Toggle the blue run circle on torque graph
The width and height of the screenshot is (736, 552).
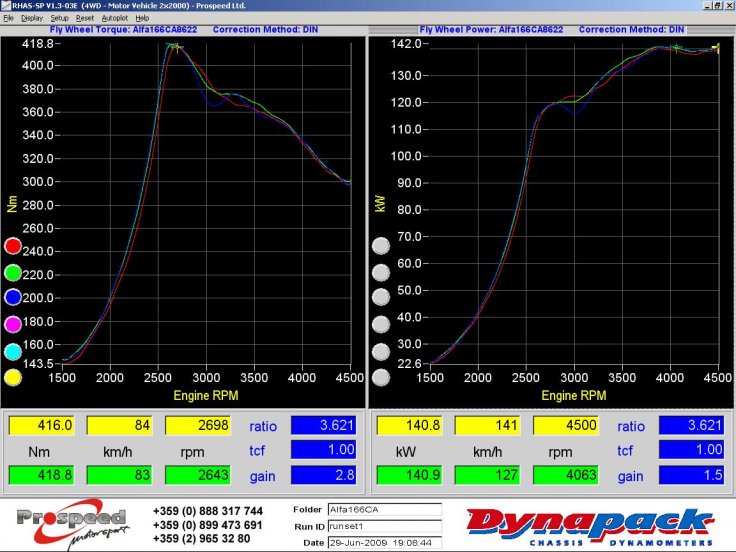pyautogui.click(x=13, y=298)
